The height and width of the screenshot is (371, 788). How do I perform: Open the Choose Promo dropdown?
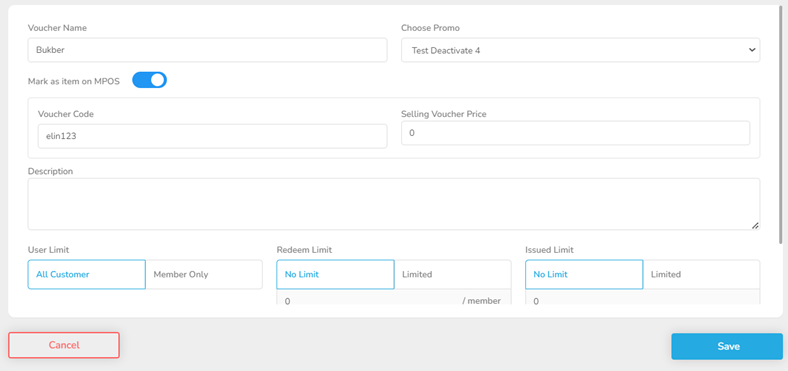pyautogui.click(x=580, y=50)
